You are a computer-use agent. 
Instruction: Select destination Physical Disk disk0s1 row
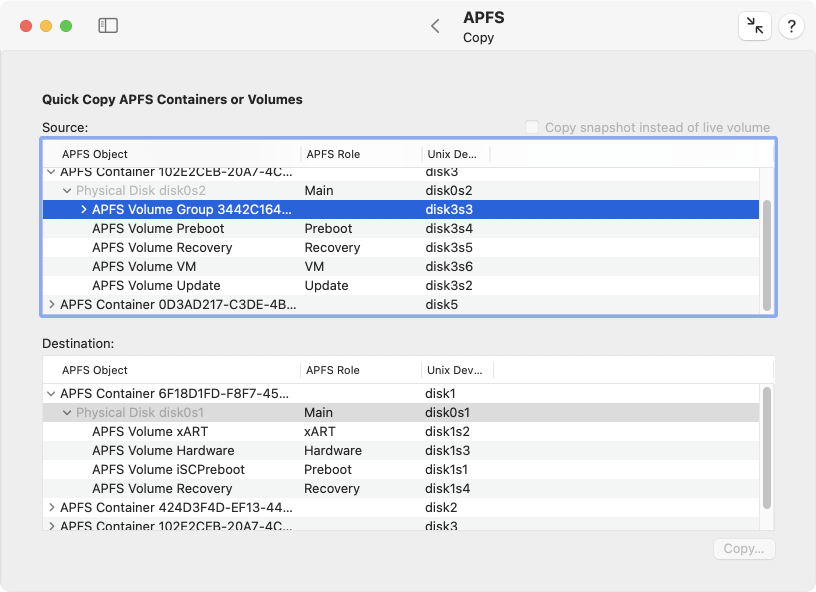tap(401, 413)
